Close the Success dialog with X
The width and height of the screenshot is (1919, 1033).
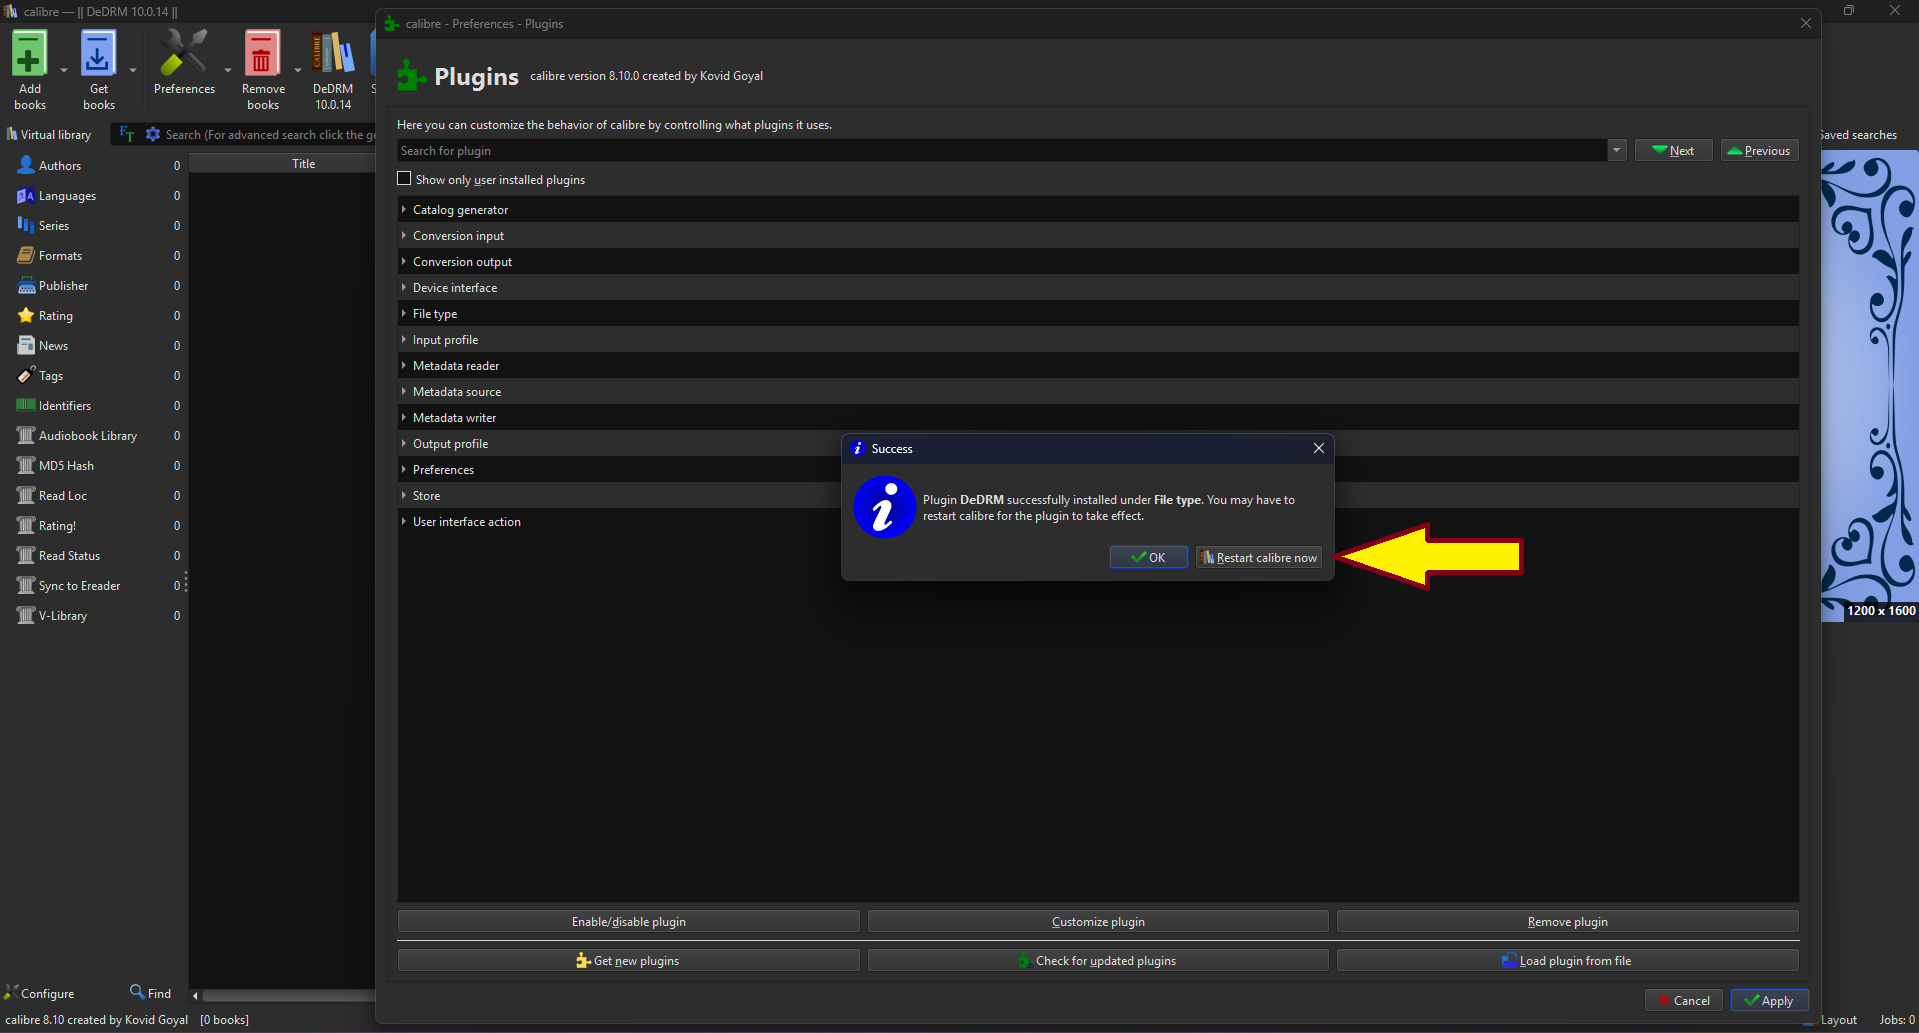(1318, 448)
